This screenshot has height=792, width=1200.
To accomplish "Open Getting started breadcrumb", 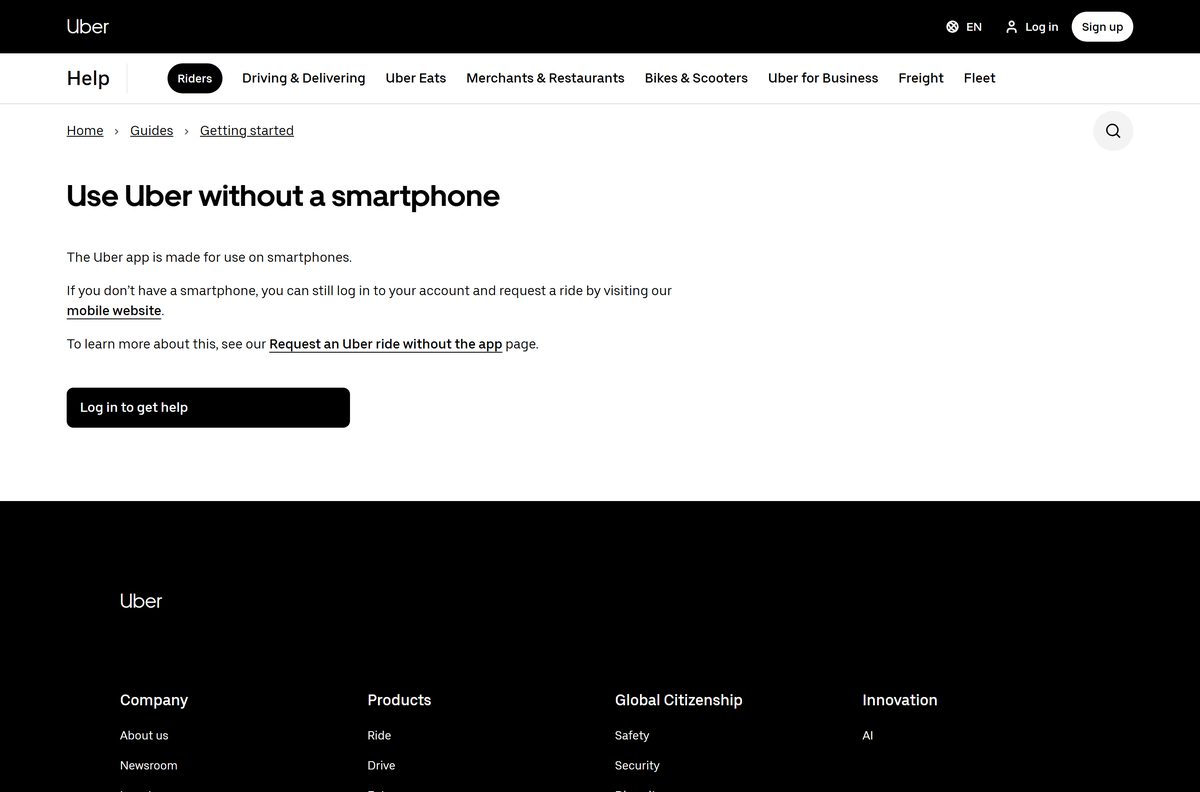I will tap(247, 131).
